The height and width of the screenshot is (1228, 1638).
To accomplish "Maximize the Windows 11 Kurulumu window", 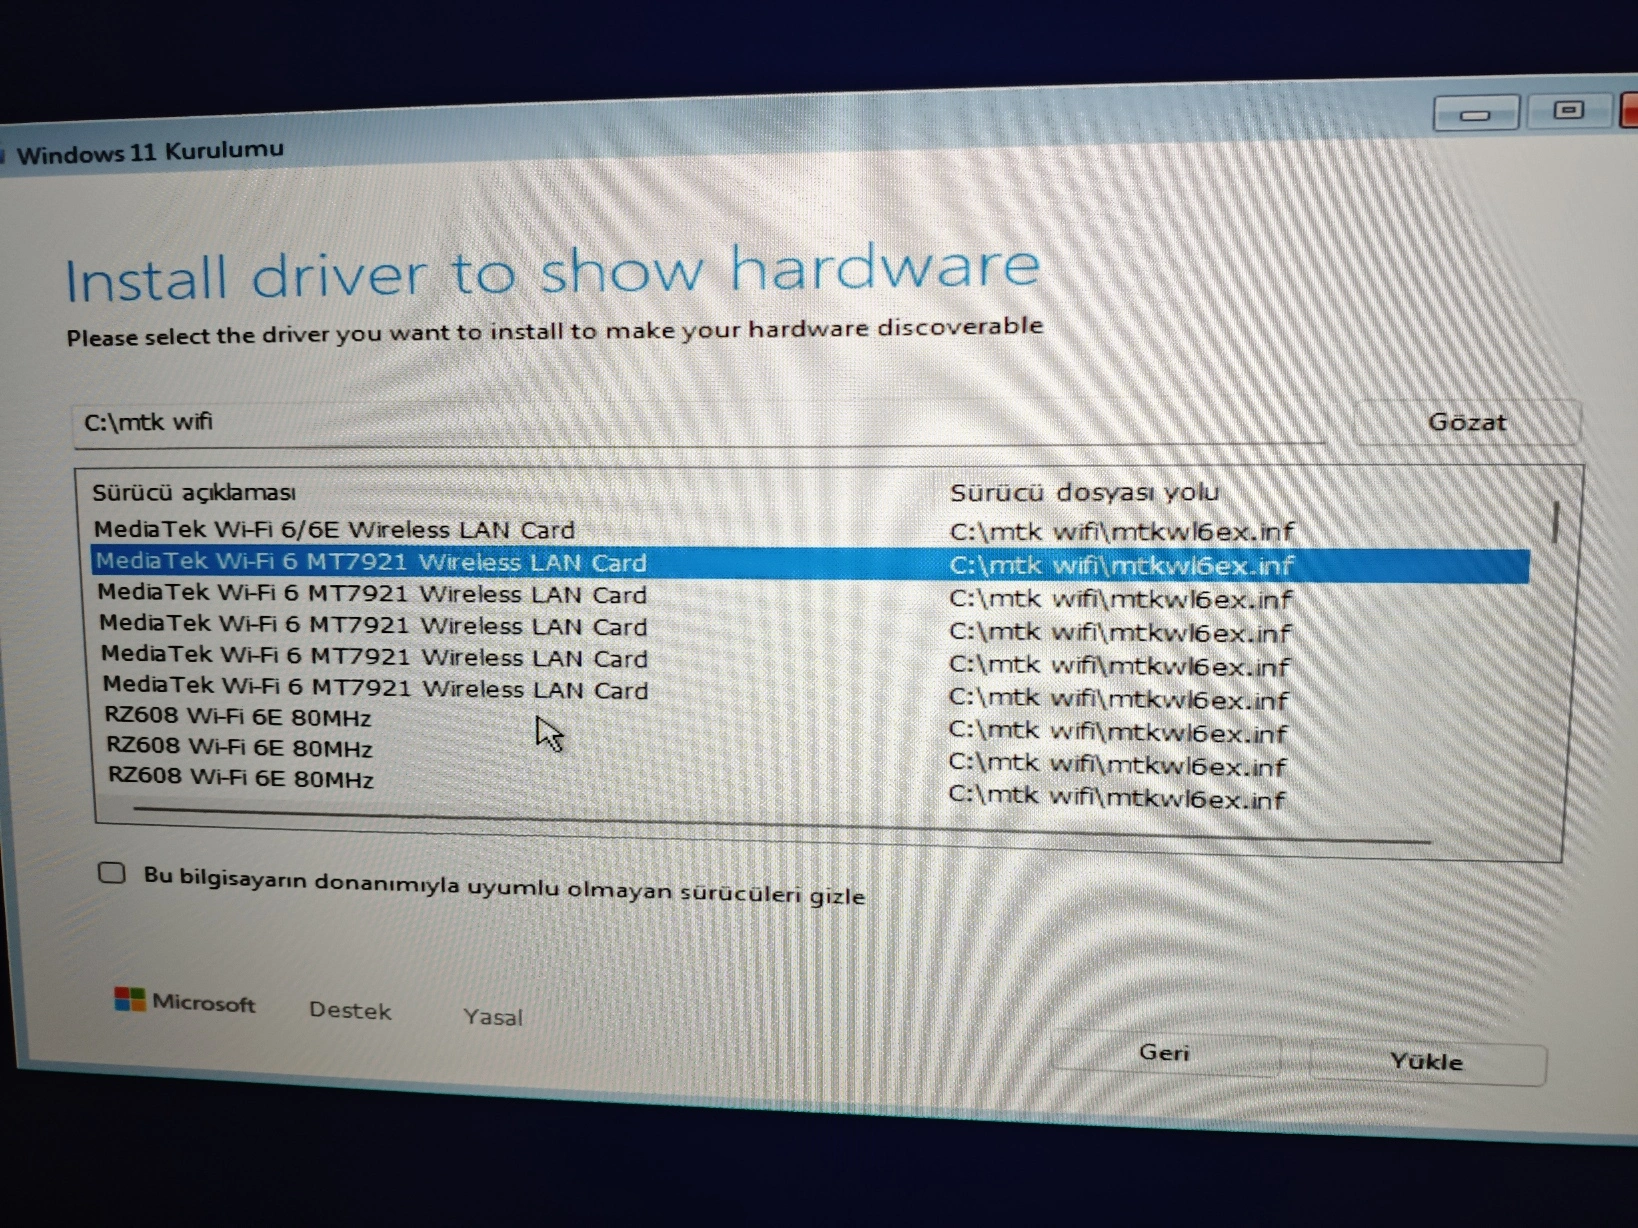I will tap(1568, 109).
